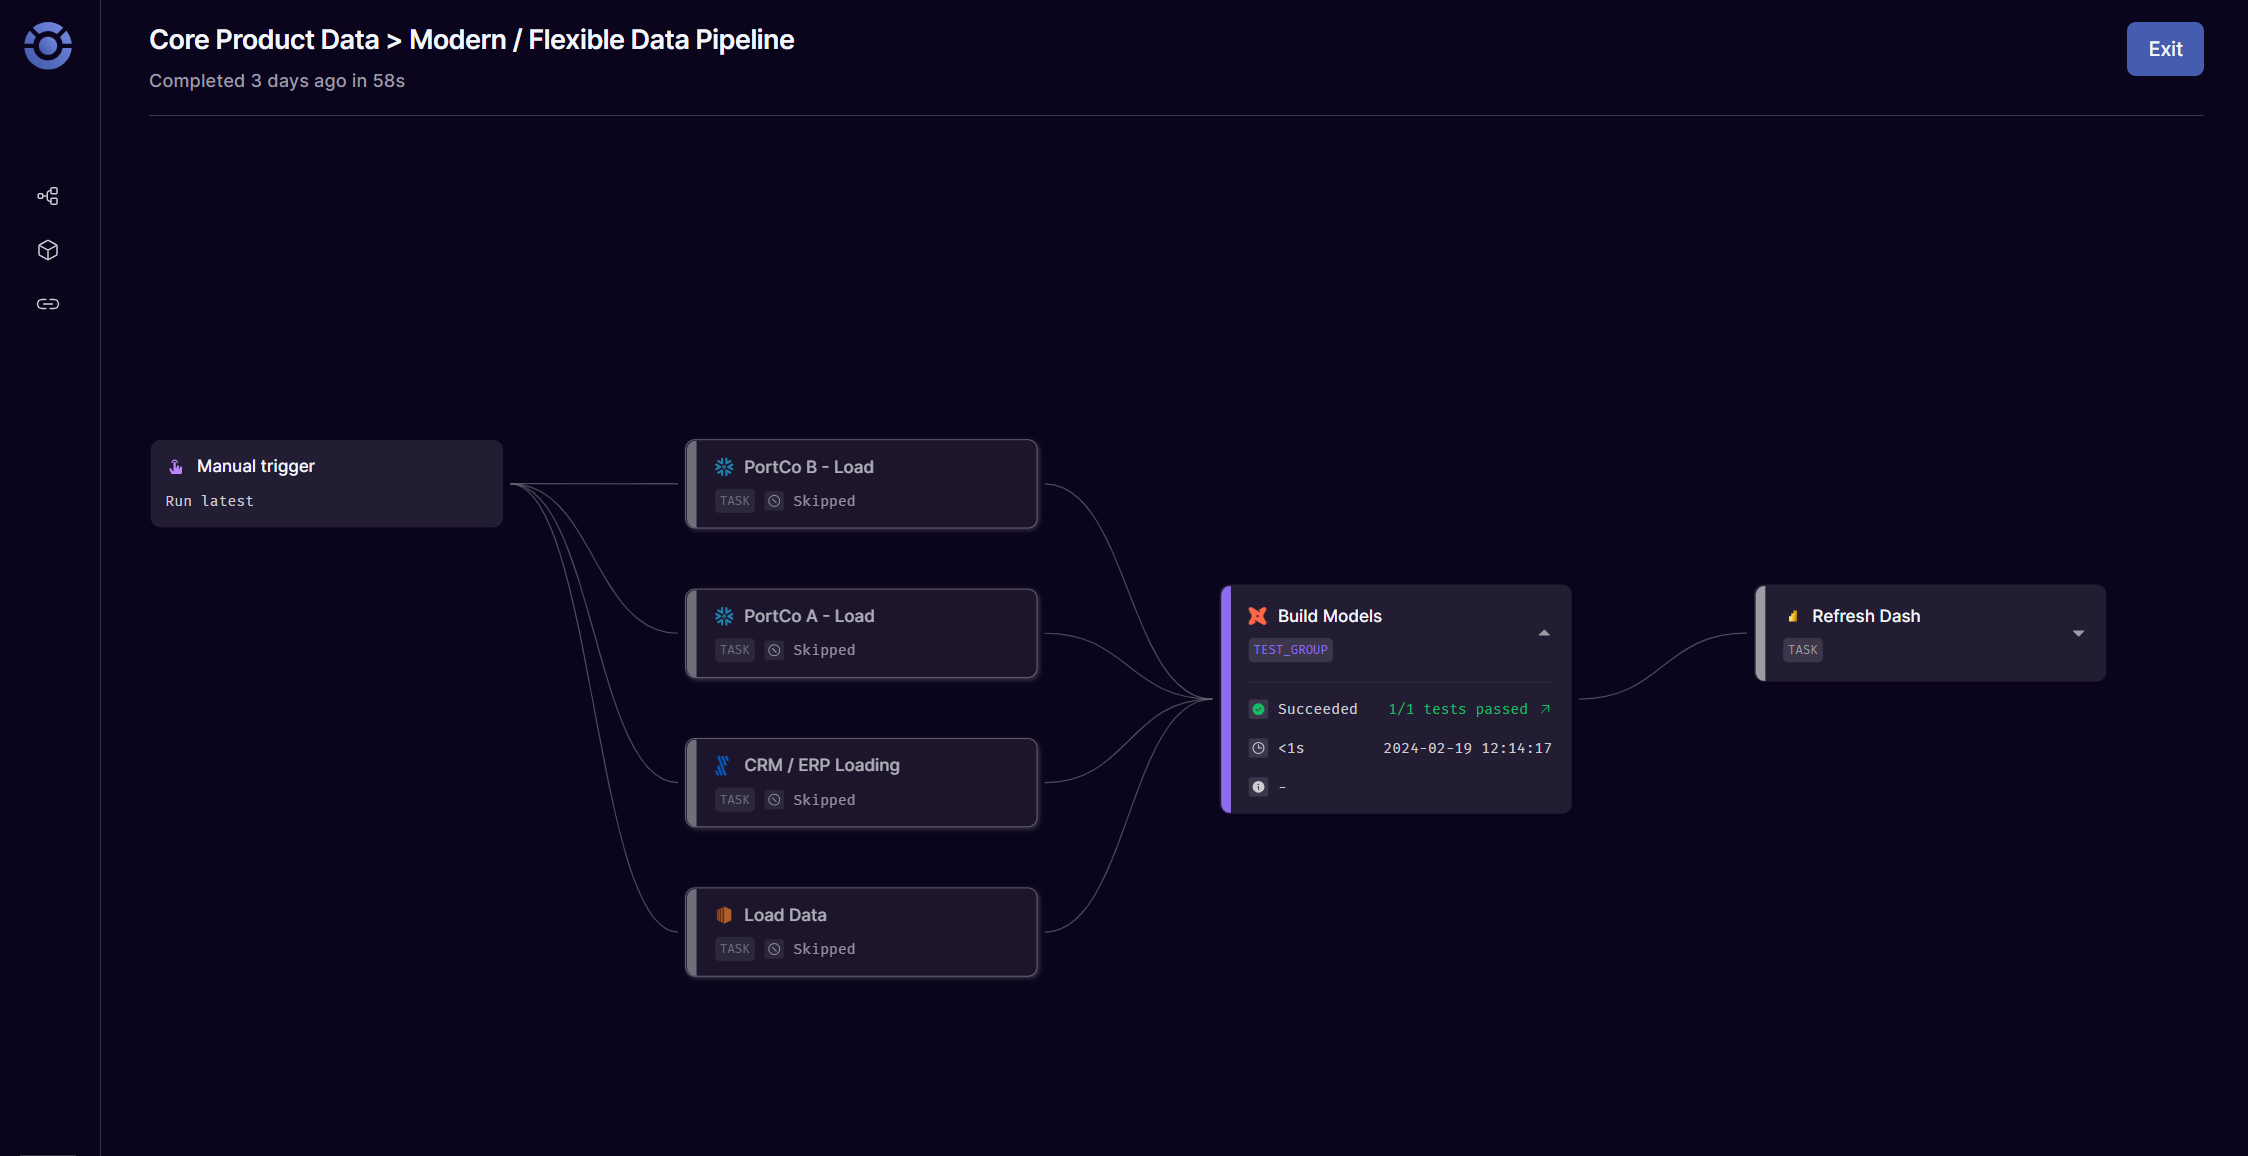The width and height of the screenshot is (2248, 1156).
Task: Click the Snowflake icon on PortCo A - Load
Action: click(x=723, y=615)
